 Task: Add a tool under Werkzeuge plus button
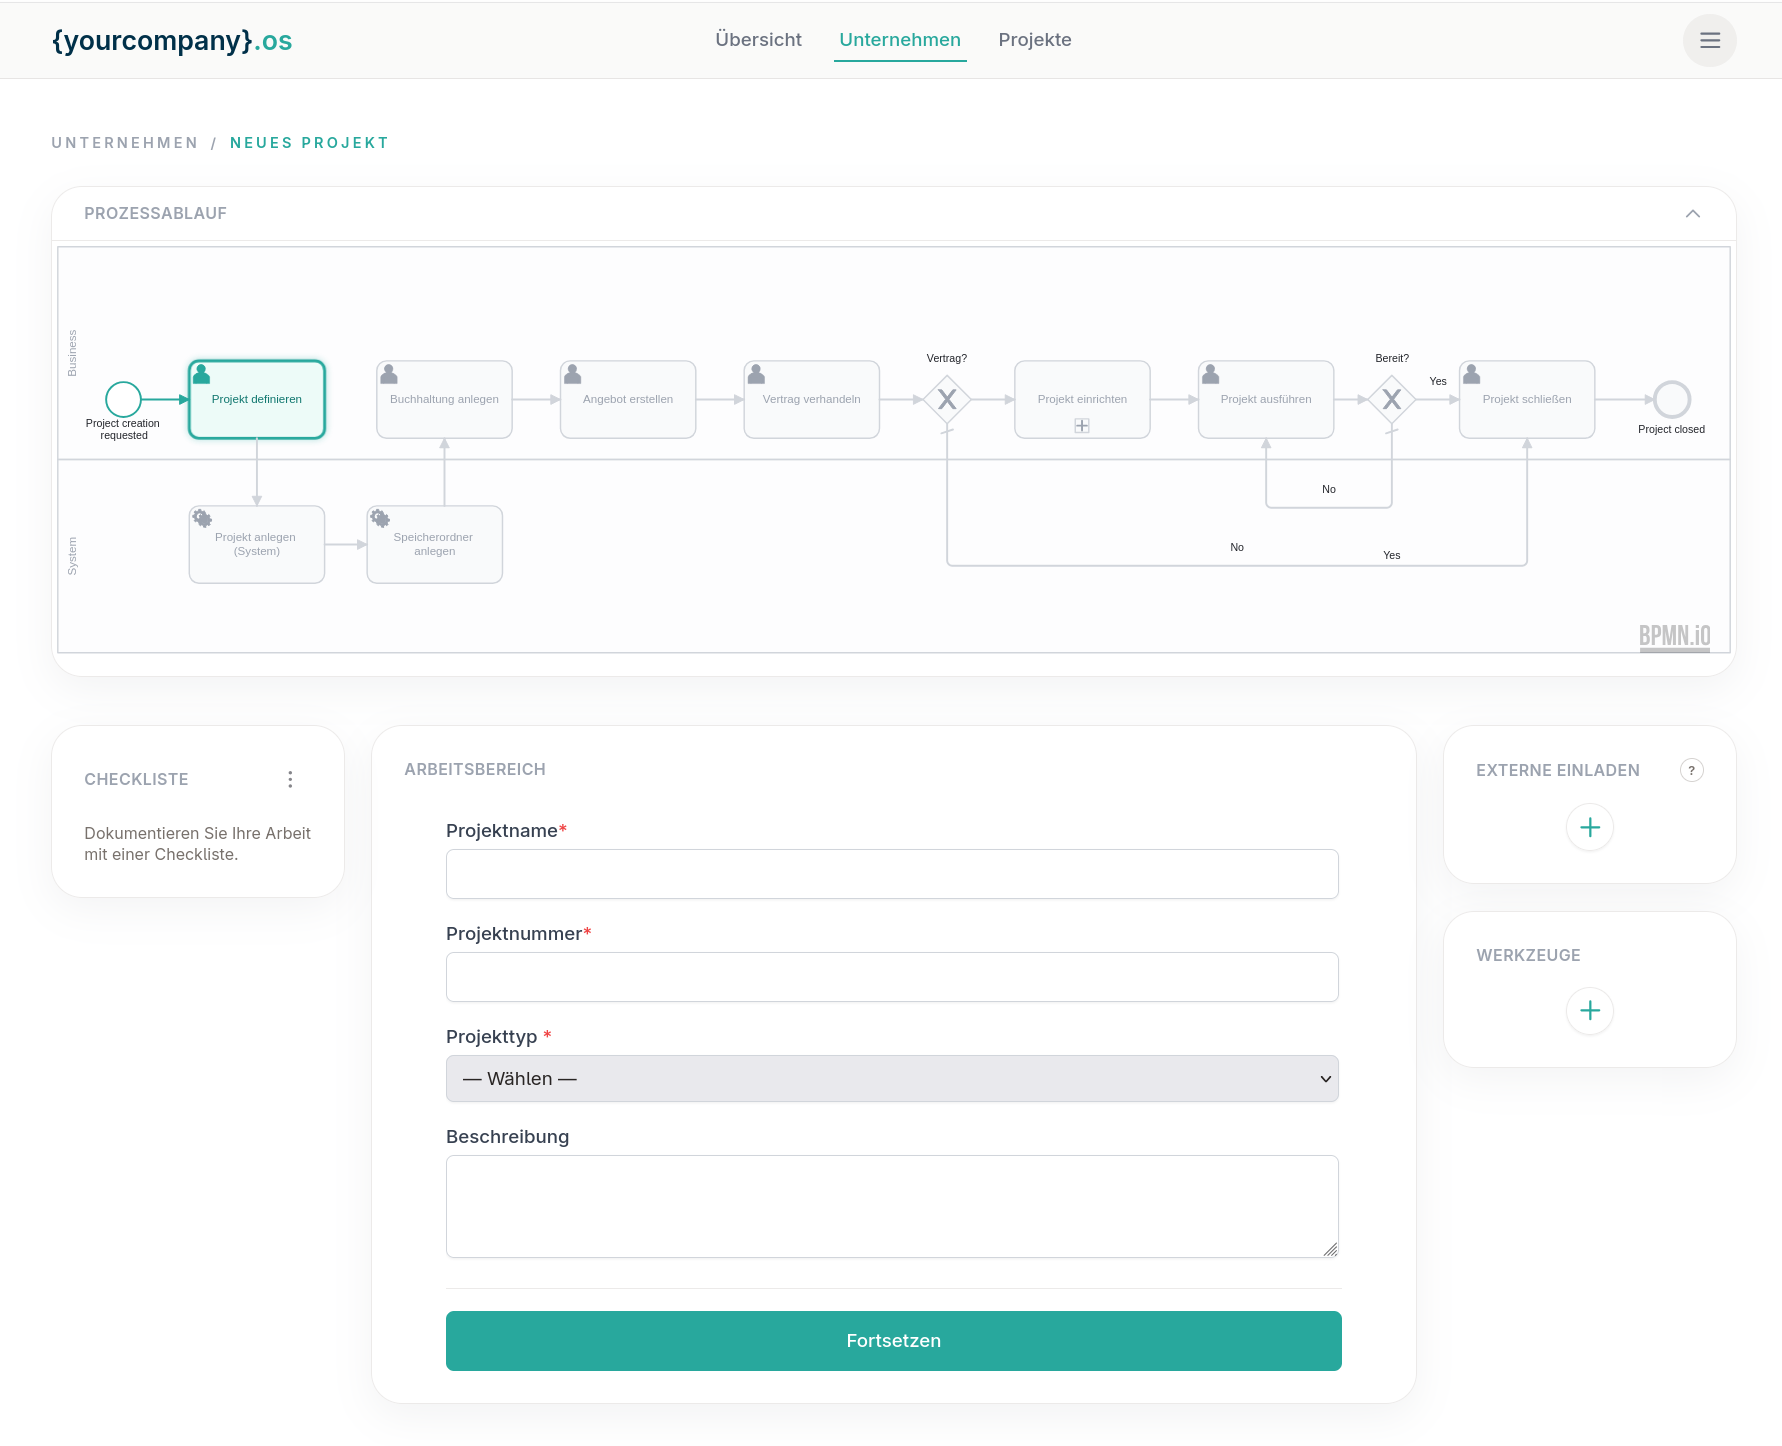click(1589, 1010)
